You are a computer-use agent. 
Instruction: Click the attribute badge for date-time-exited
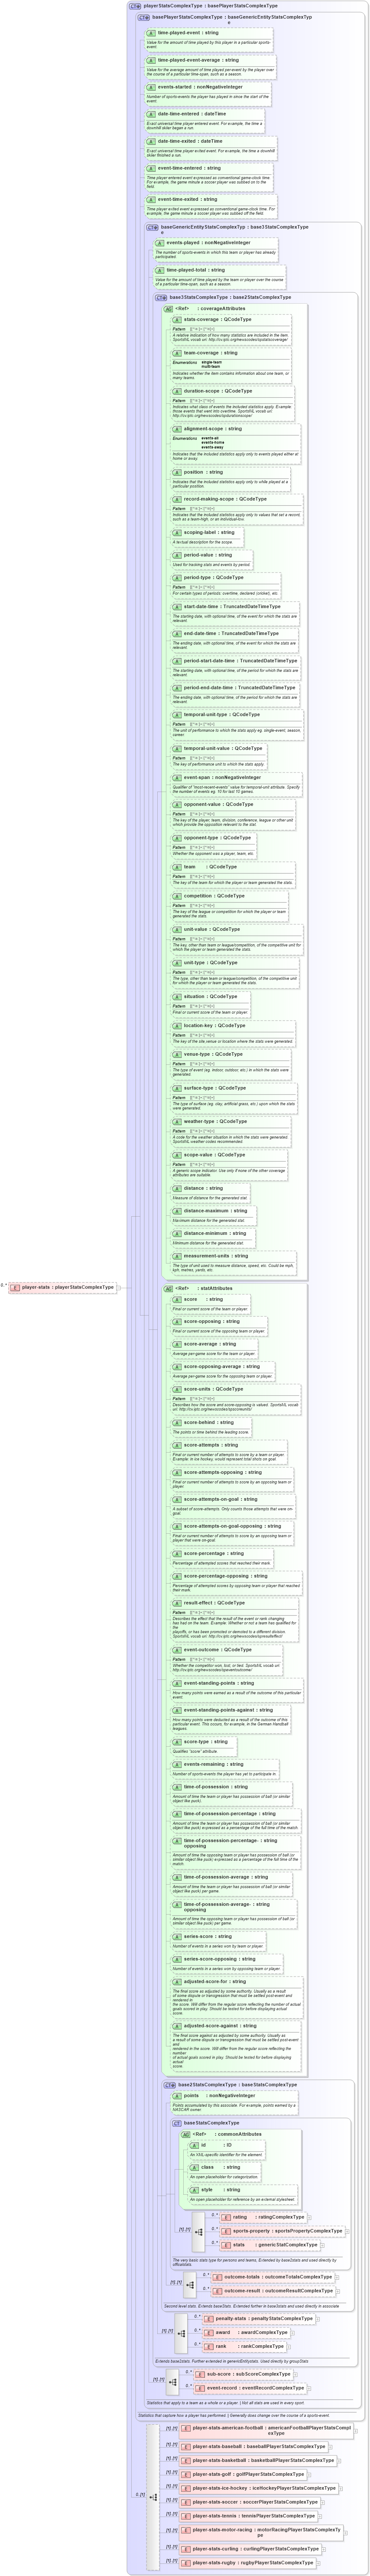152,141
